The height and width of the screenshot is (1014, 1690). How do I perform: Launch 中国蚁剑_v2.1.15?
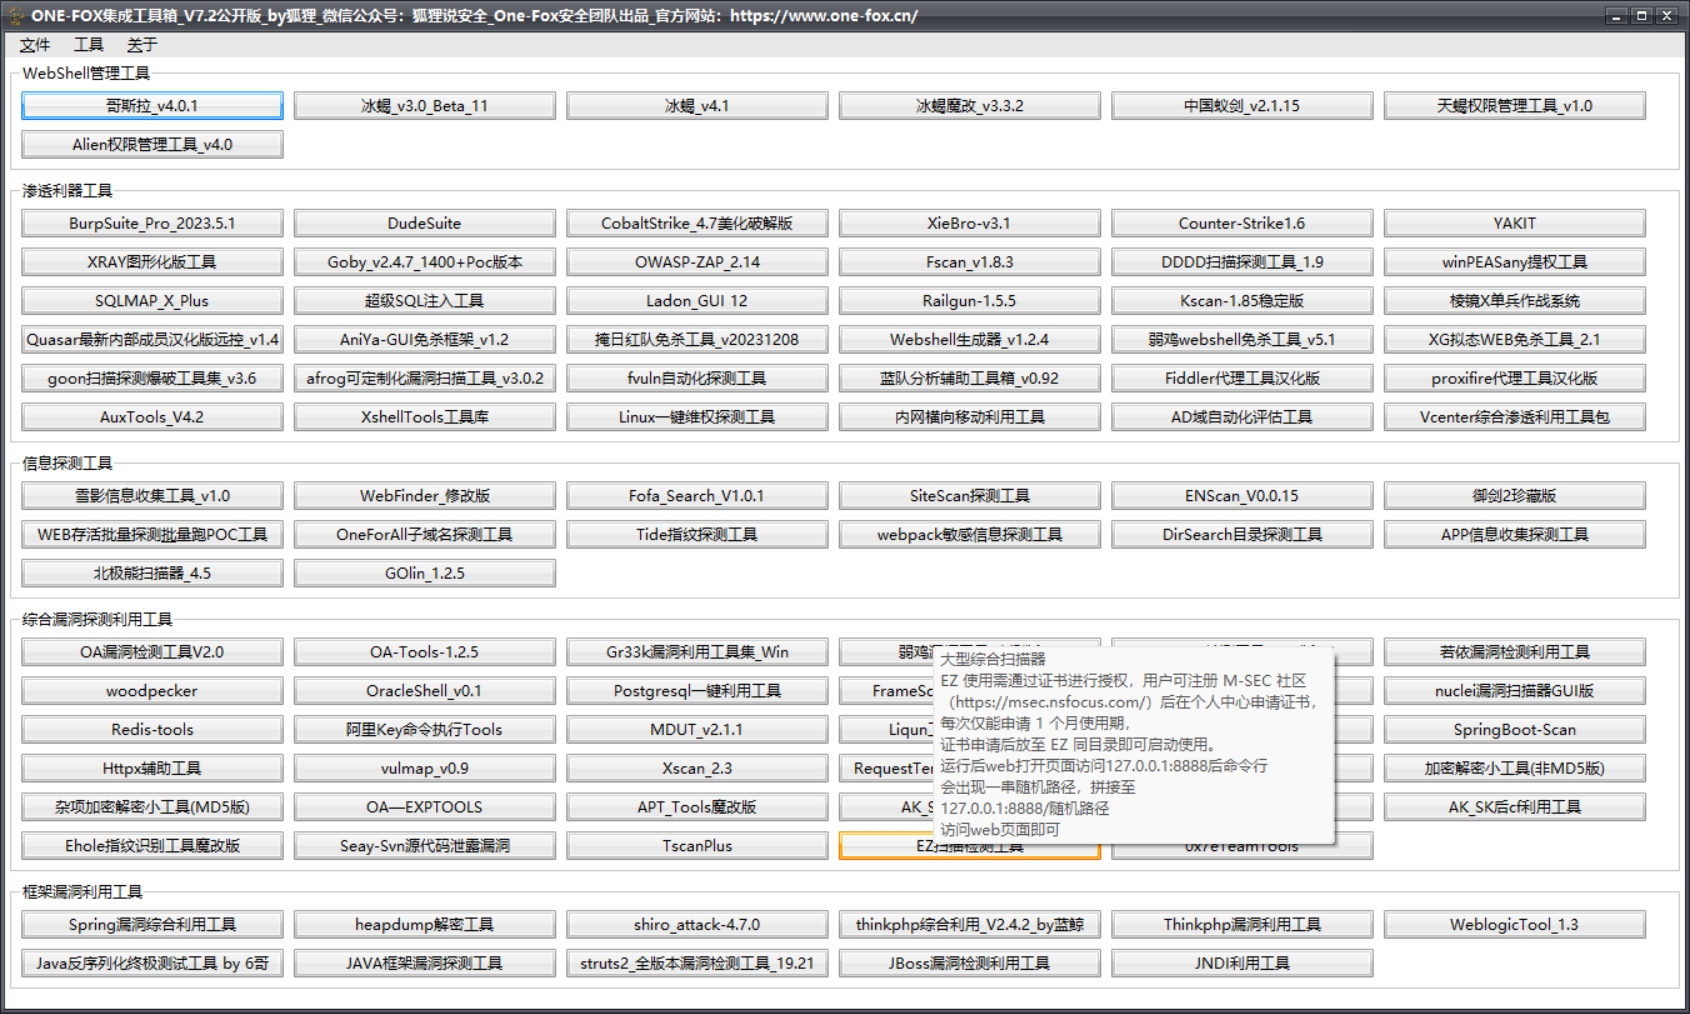(x=1242, y=106)
